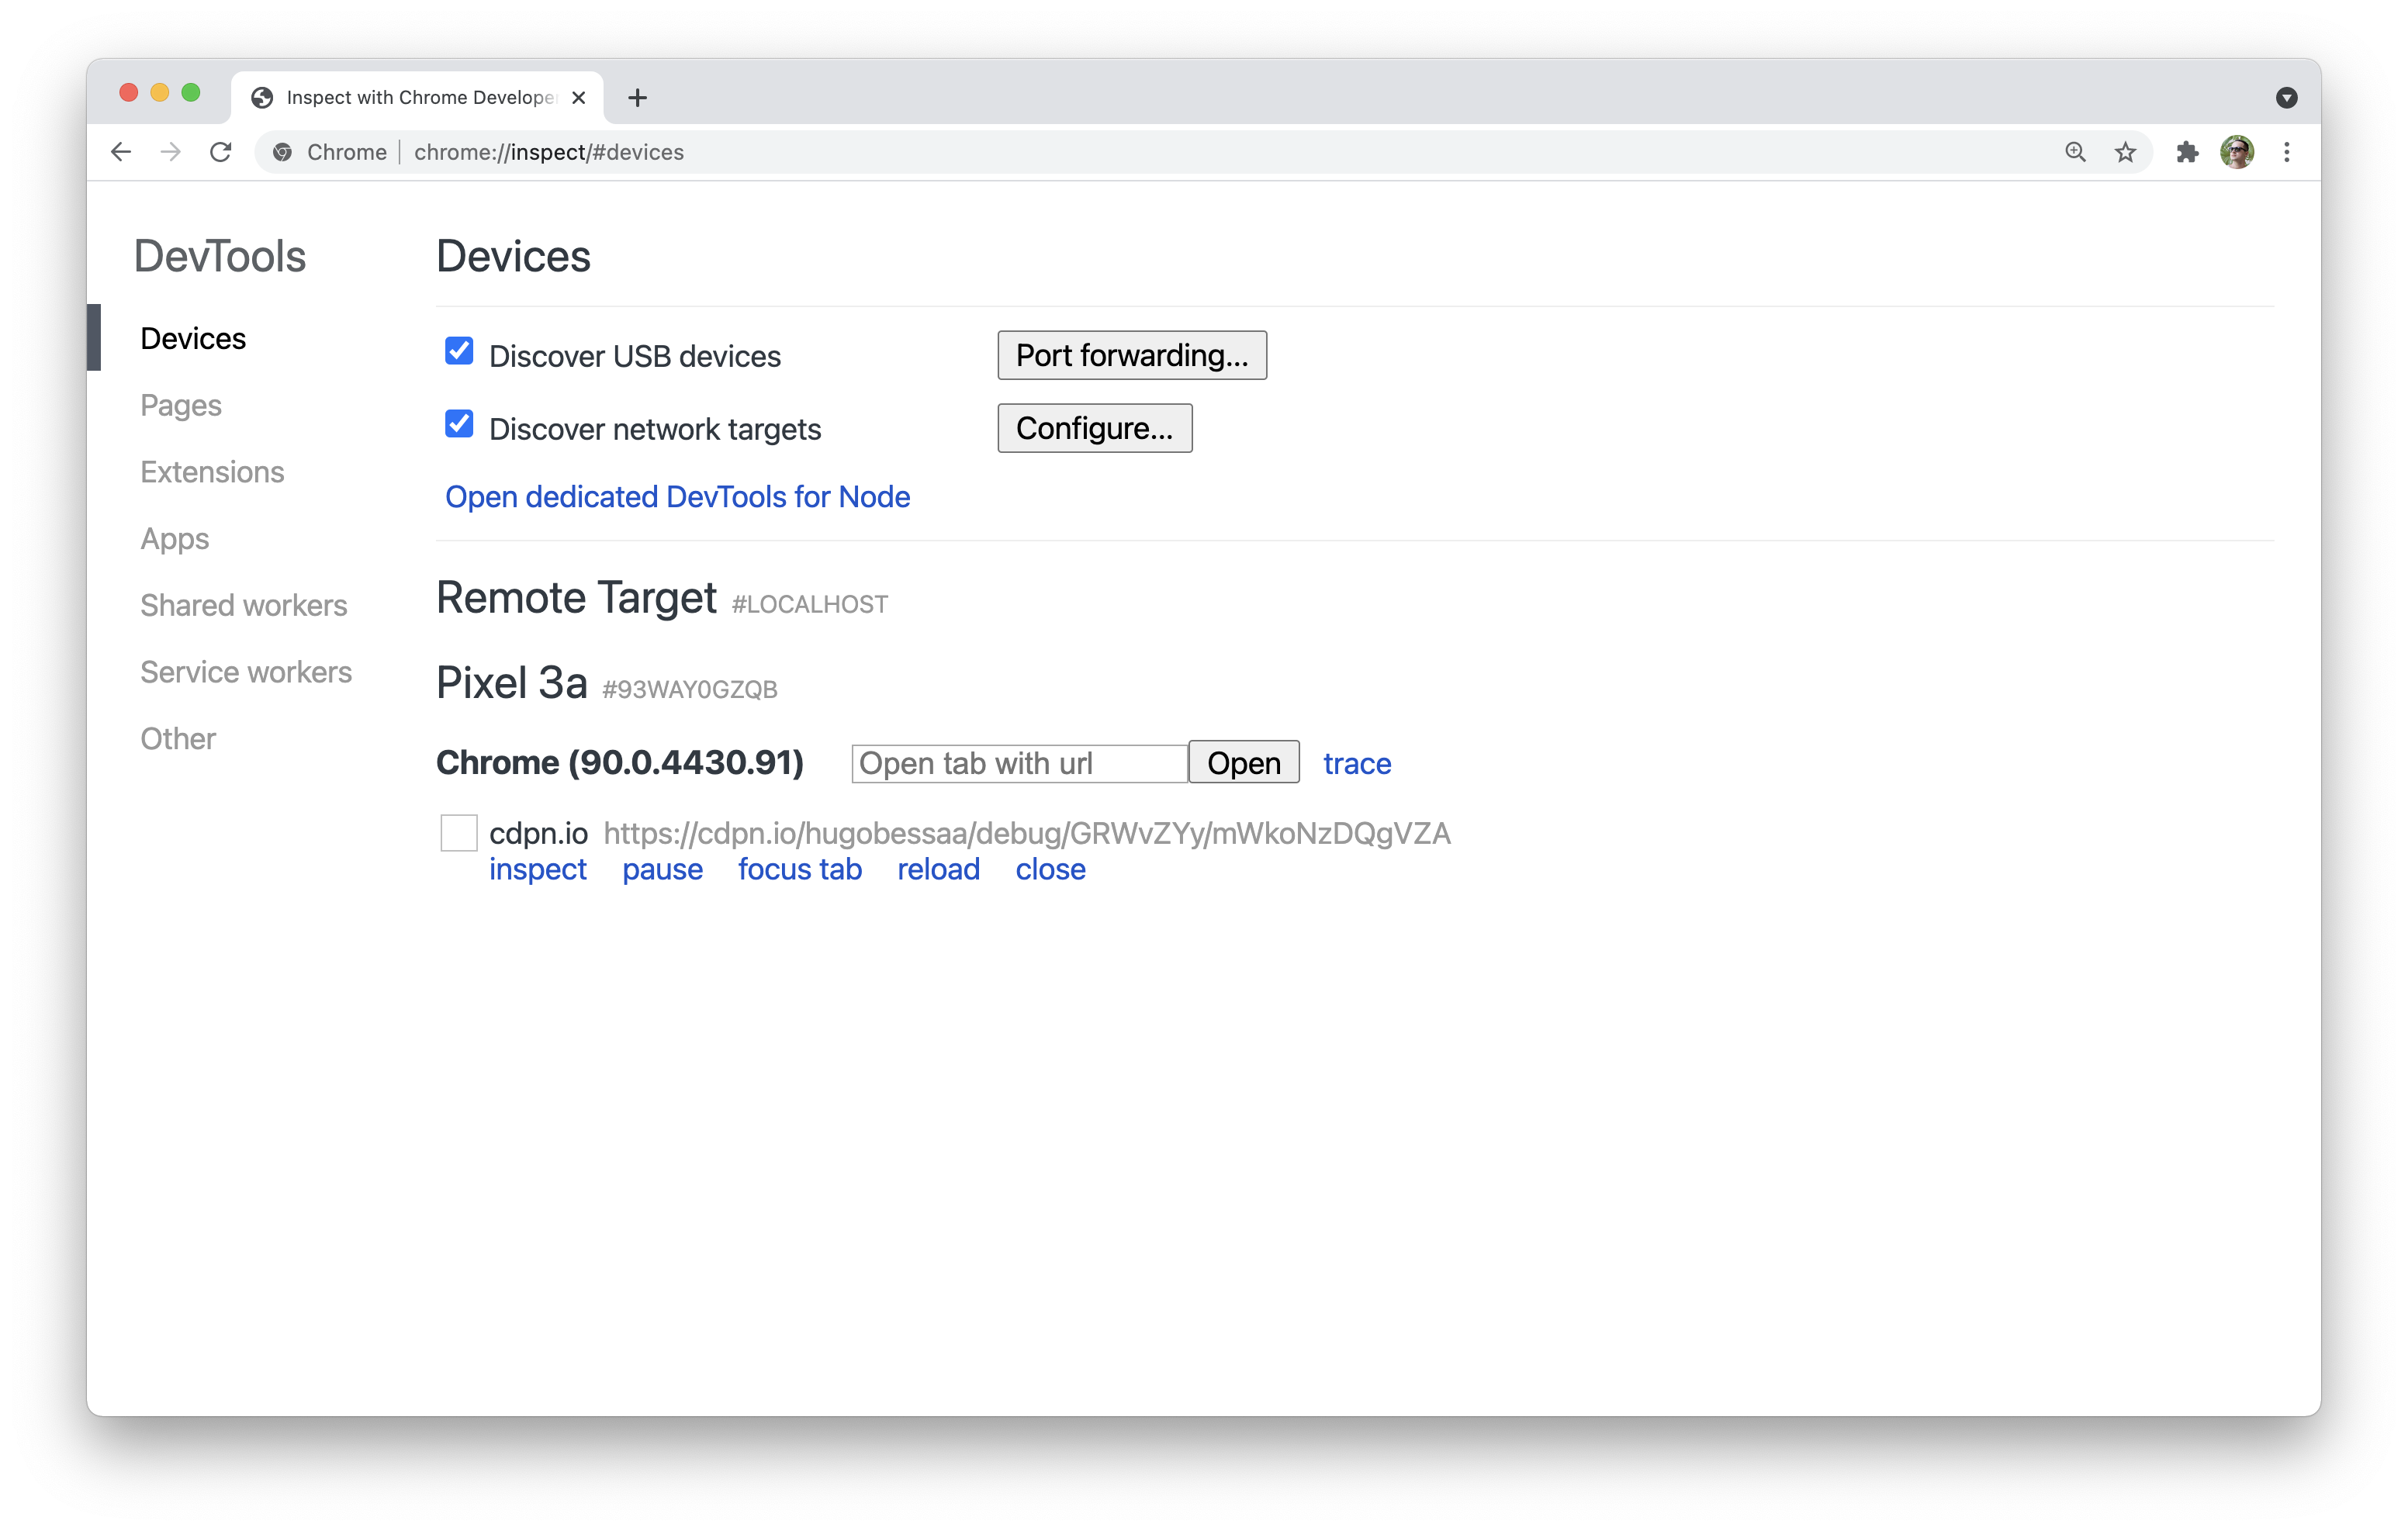The height and width of the screenshot is (1531, 2408).
Task: Uncheck Discover network targets
Action: (x=458, y=424)
